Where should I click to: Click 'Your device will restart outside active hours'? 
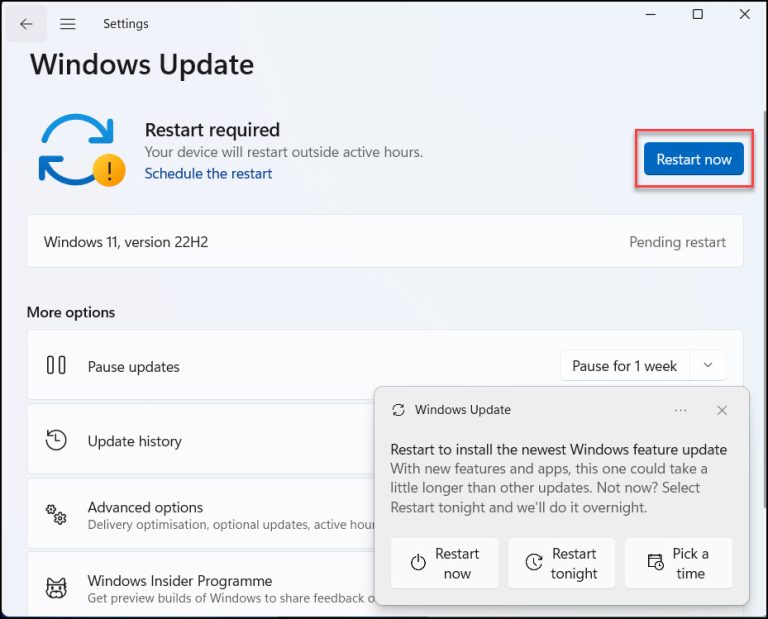(x=284, y=152)
